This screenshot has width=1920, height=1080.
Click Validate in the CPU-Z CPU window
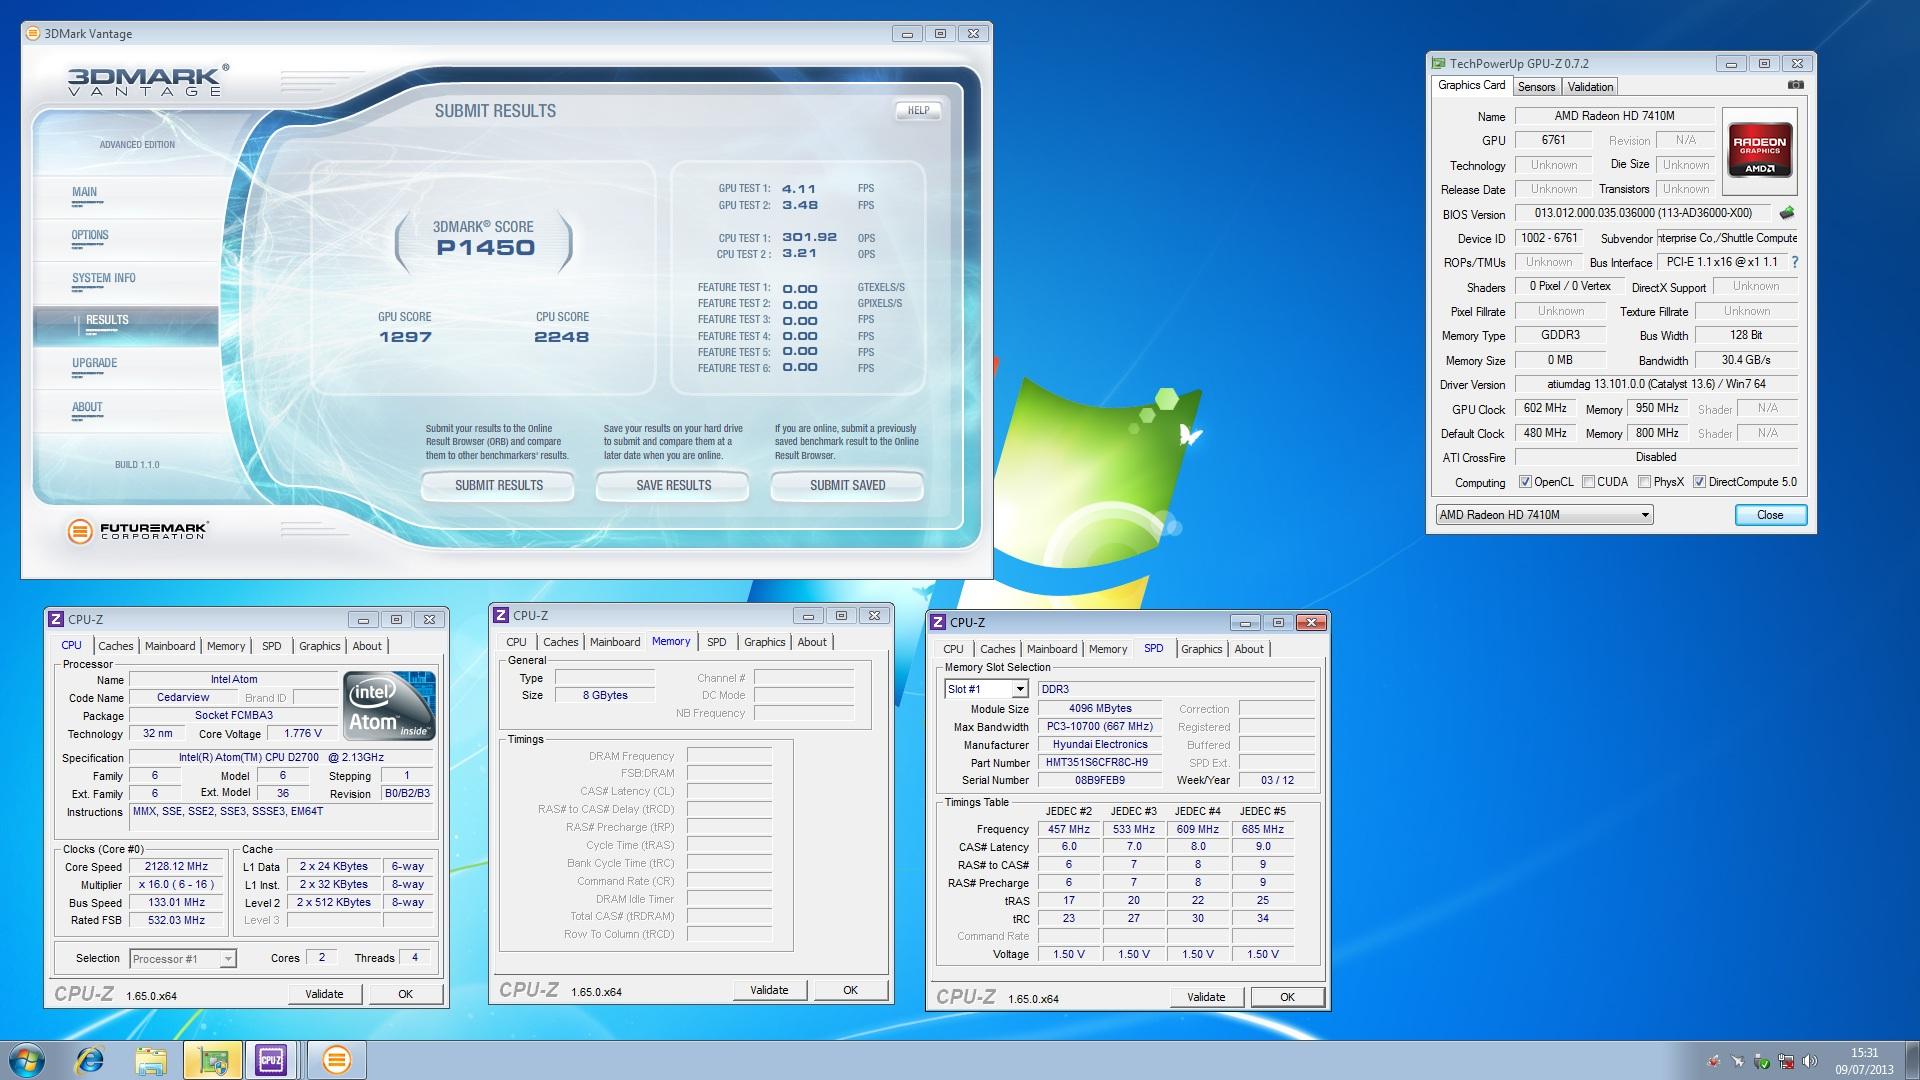324,994
